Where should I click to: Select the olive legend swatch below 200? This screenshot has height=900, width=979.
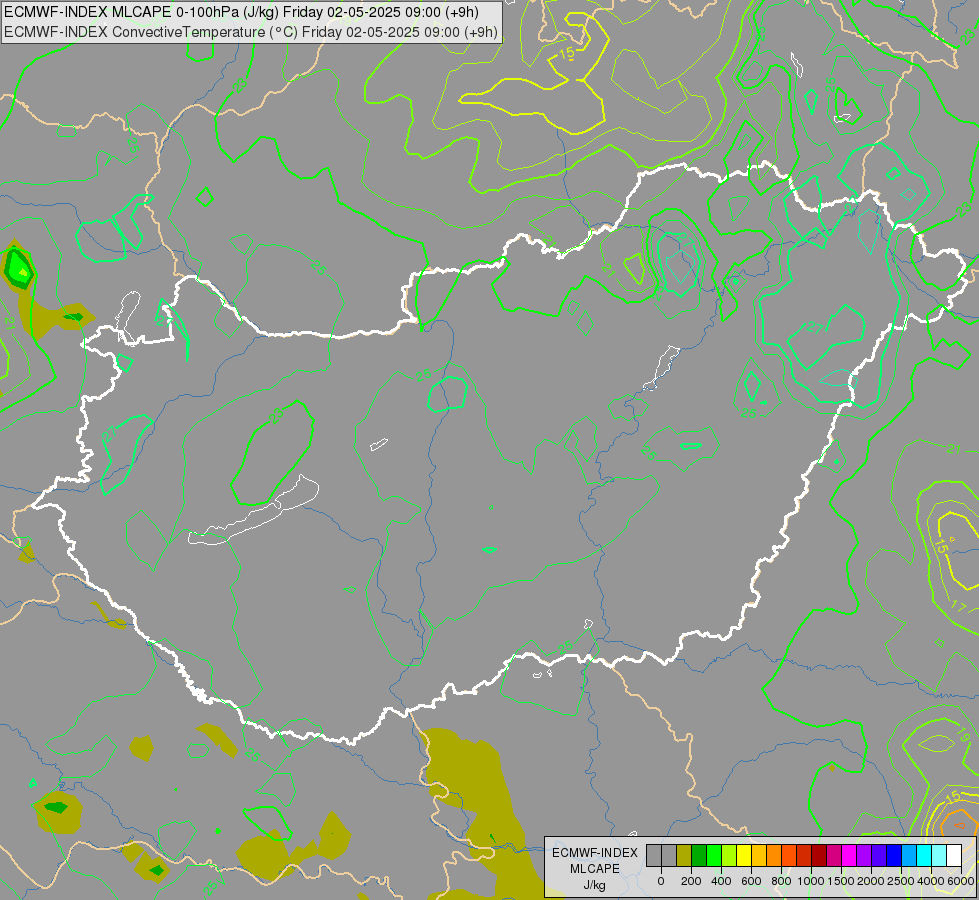tap(684, 856)
